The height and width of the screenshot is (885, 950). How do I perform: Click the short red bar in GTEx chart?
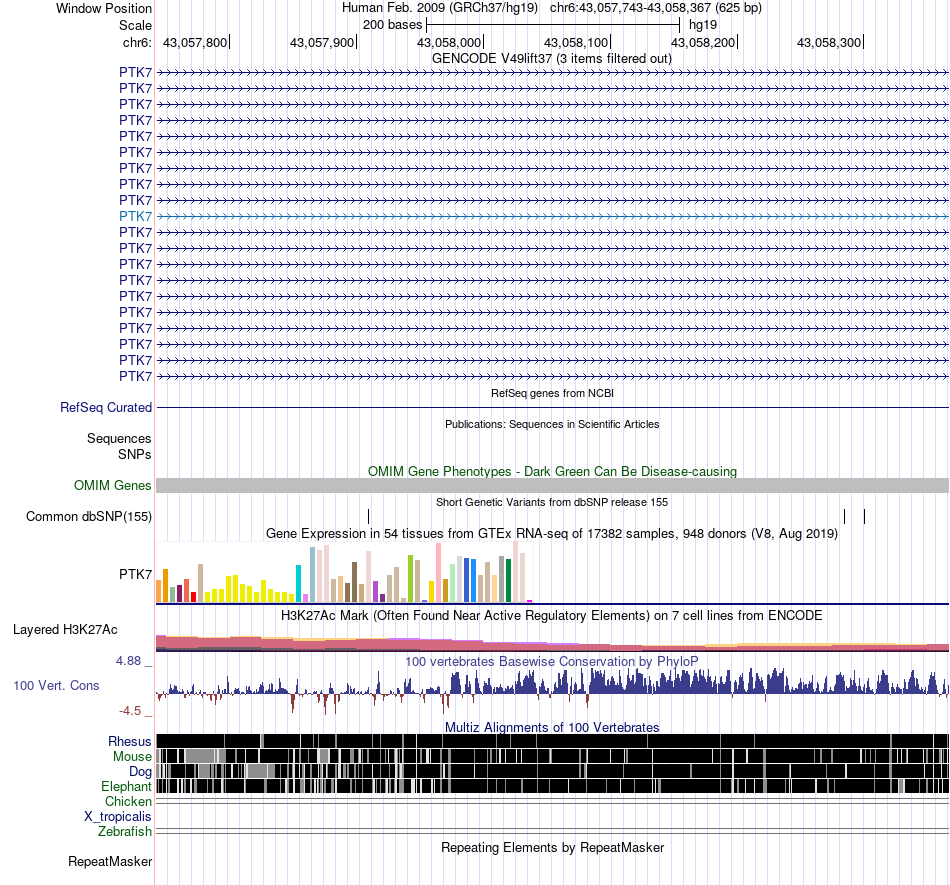pyautogui.click(x=193, y=597)
